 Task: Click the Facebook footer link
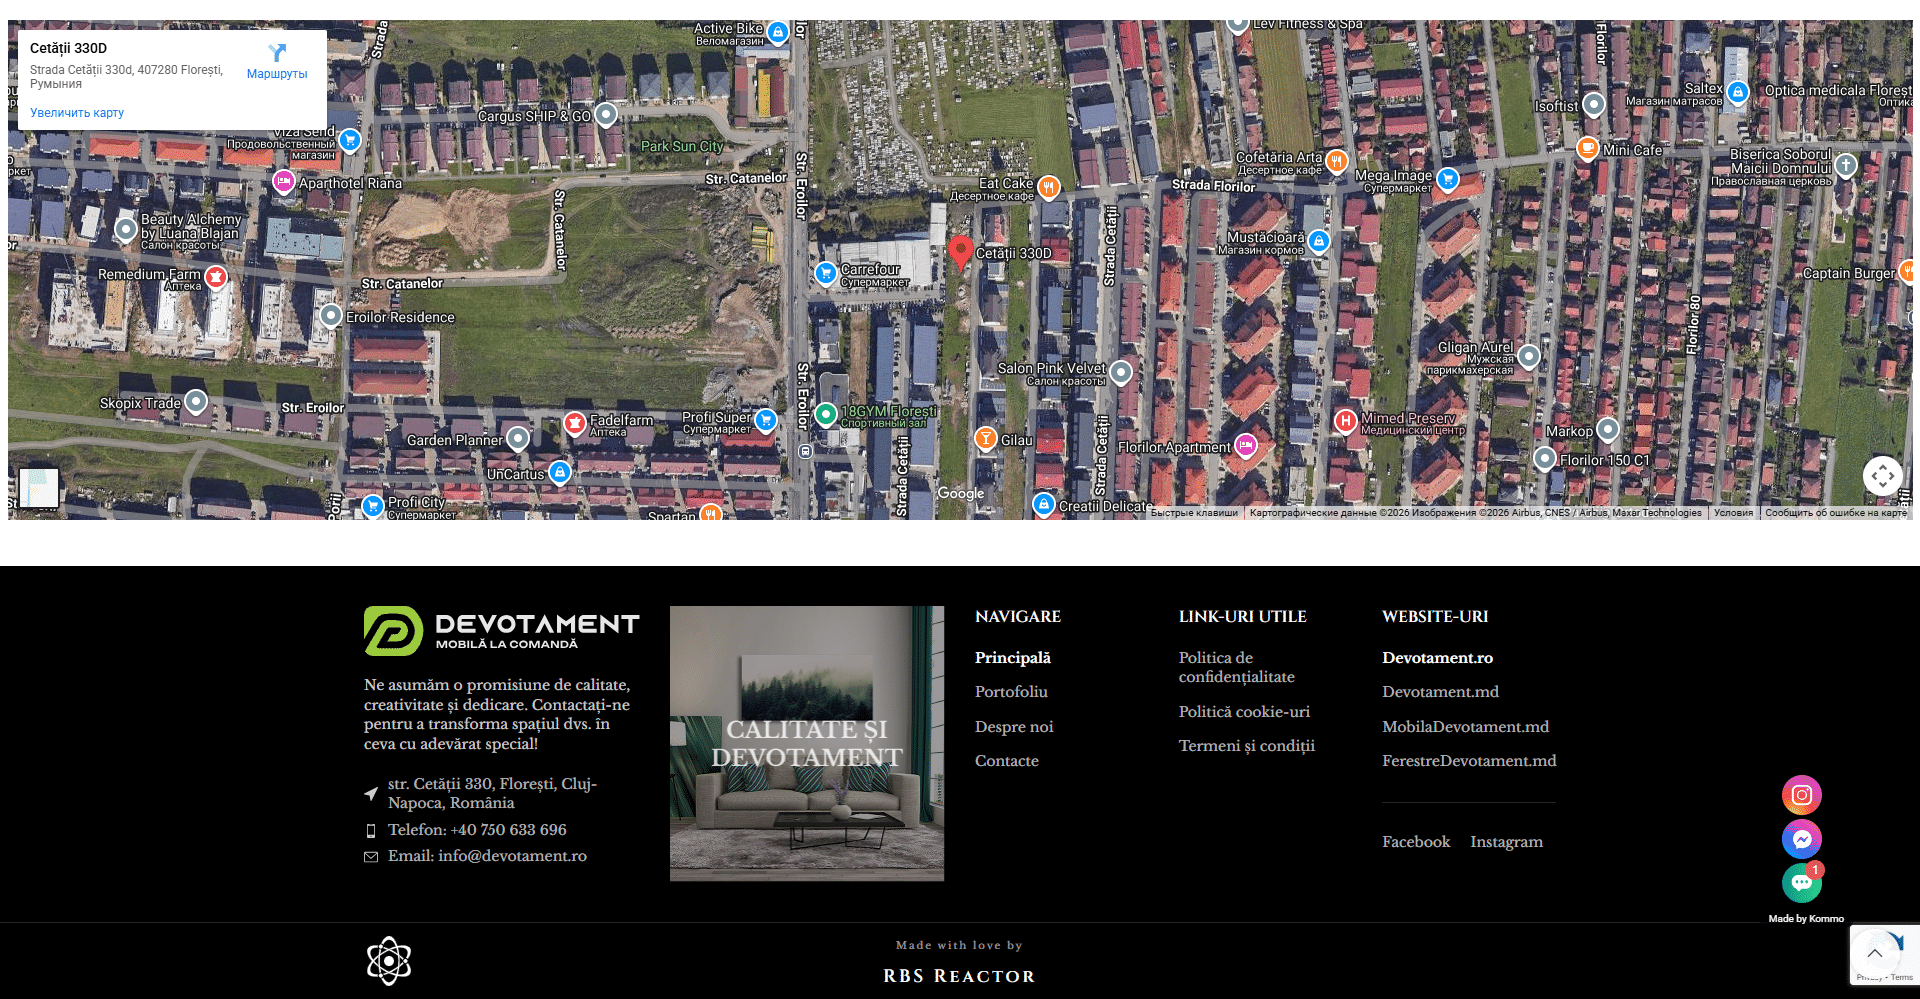click(x=1415, y=842)
